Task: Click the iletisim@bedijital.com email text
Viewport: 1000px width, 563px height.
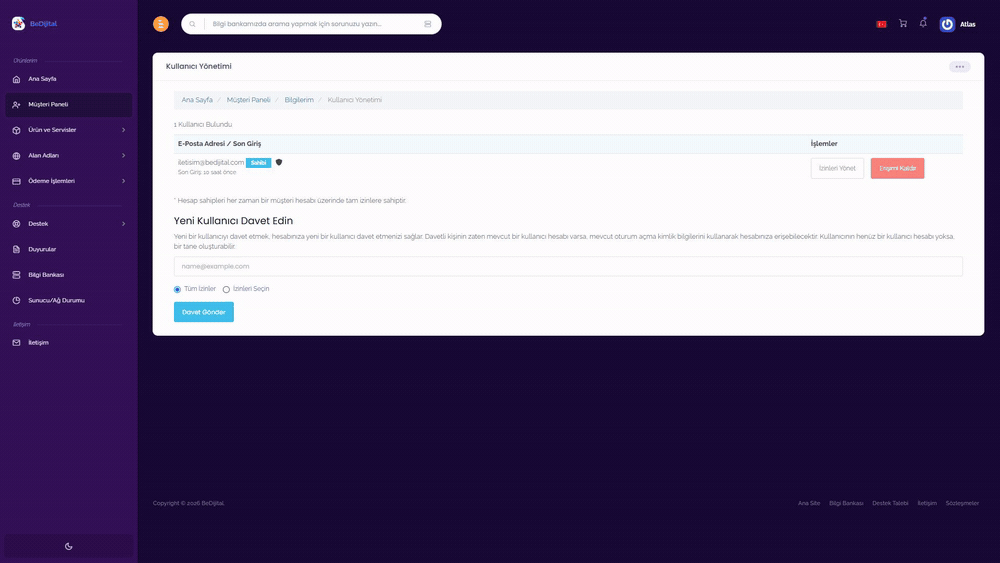Action: [x=210, y=163]
